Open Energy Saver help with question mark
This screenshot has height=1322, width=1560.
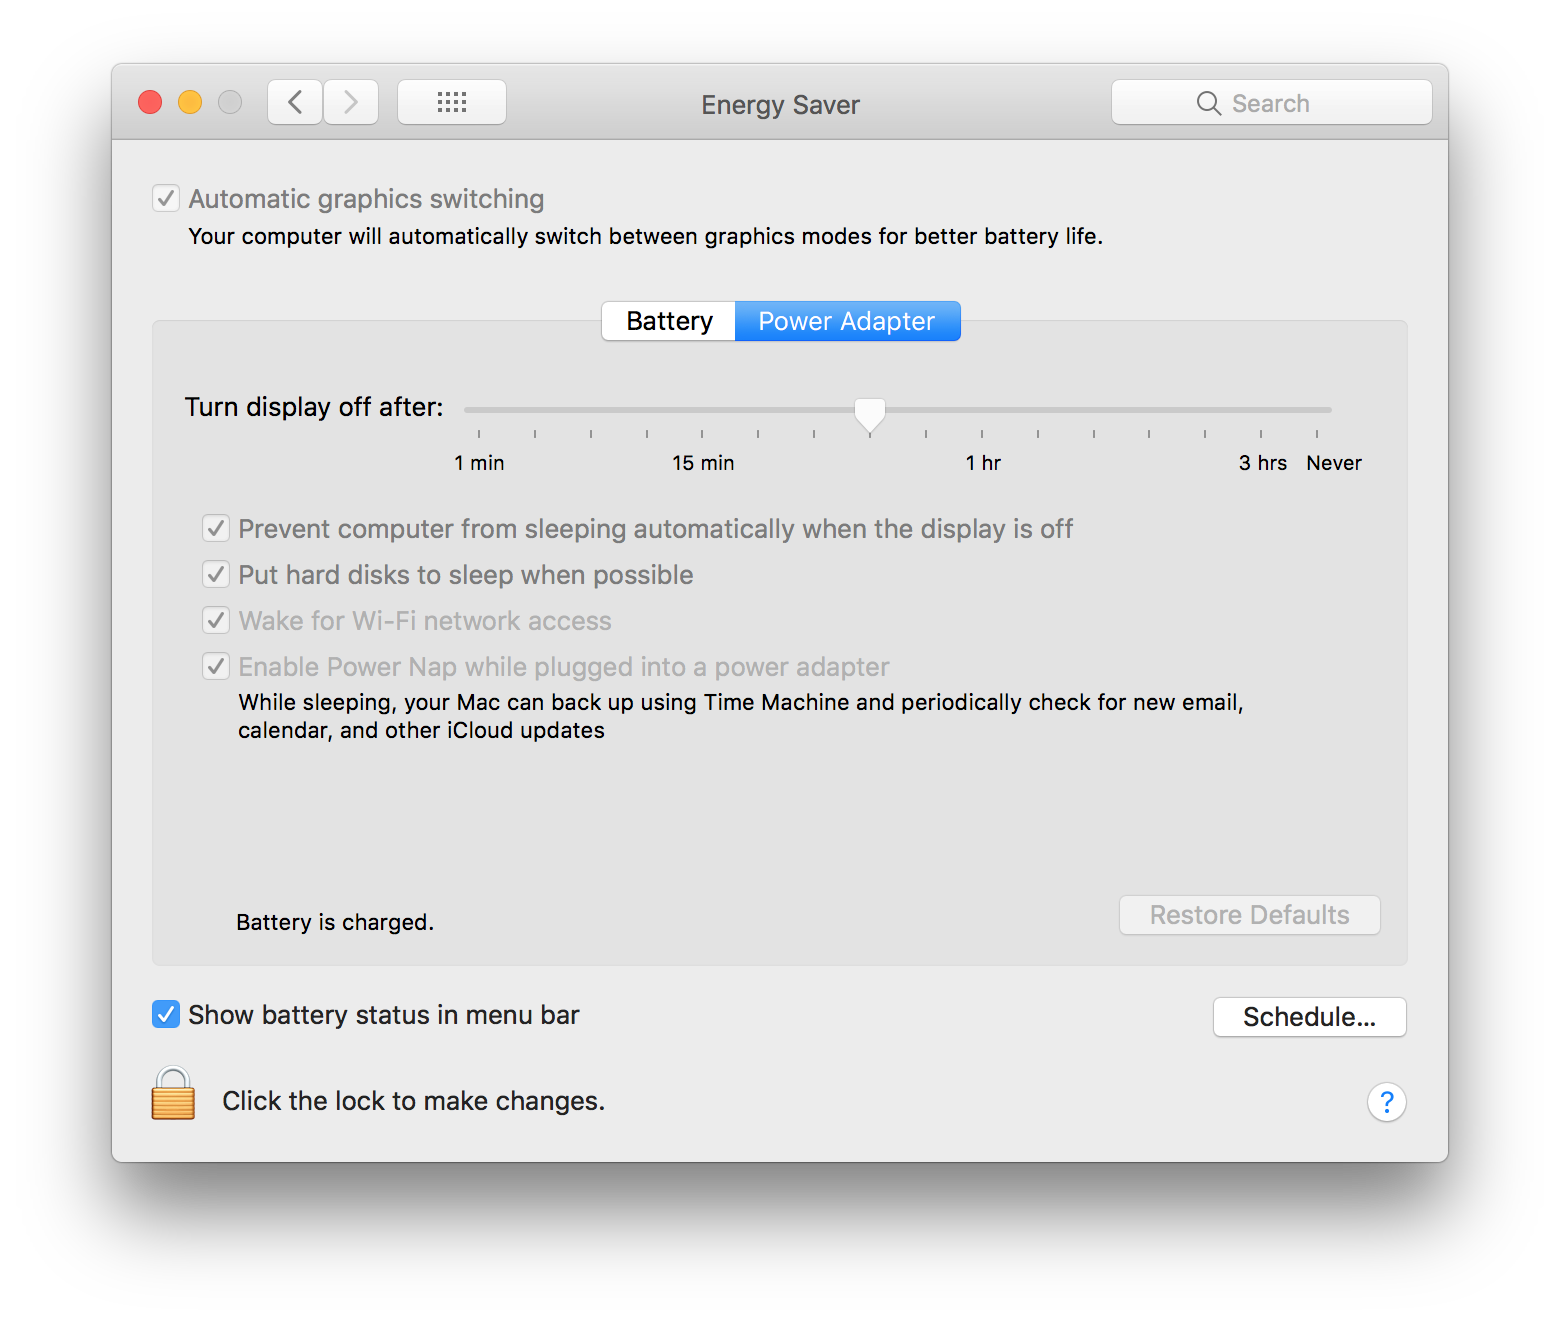coord(1386,1102)
